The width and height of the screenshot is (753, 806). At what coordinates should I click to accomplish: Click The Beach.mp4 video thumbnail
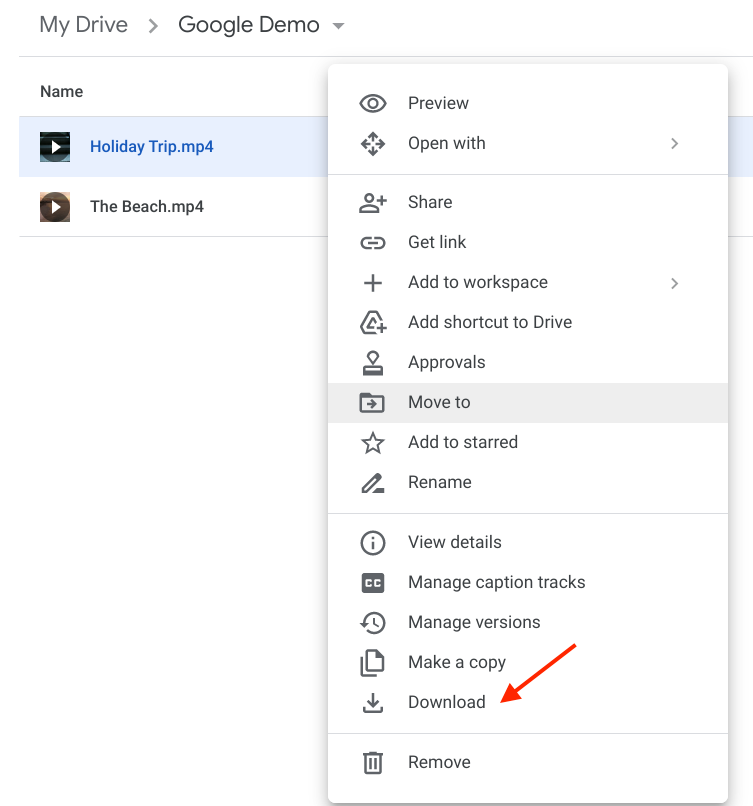55,207
